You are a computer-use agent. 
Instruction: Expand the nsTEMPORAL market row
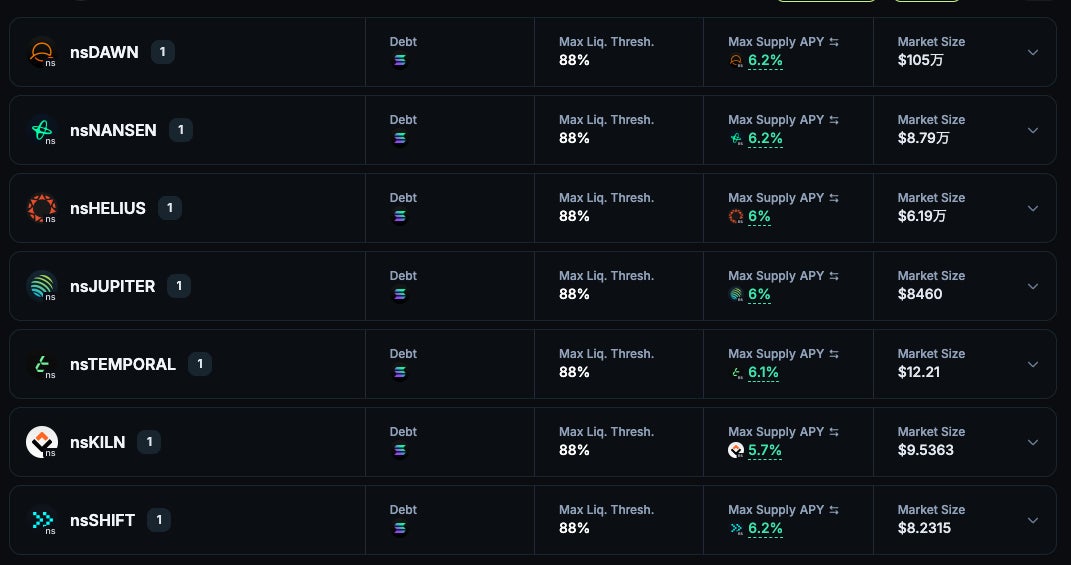1033,364
